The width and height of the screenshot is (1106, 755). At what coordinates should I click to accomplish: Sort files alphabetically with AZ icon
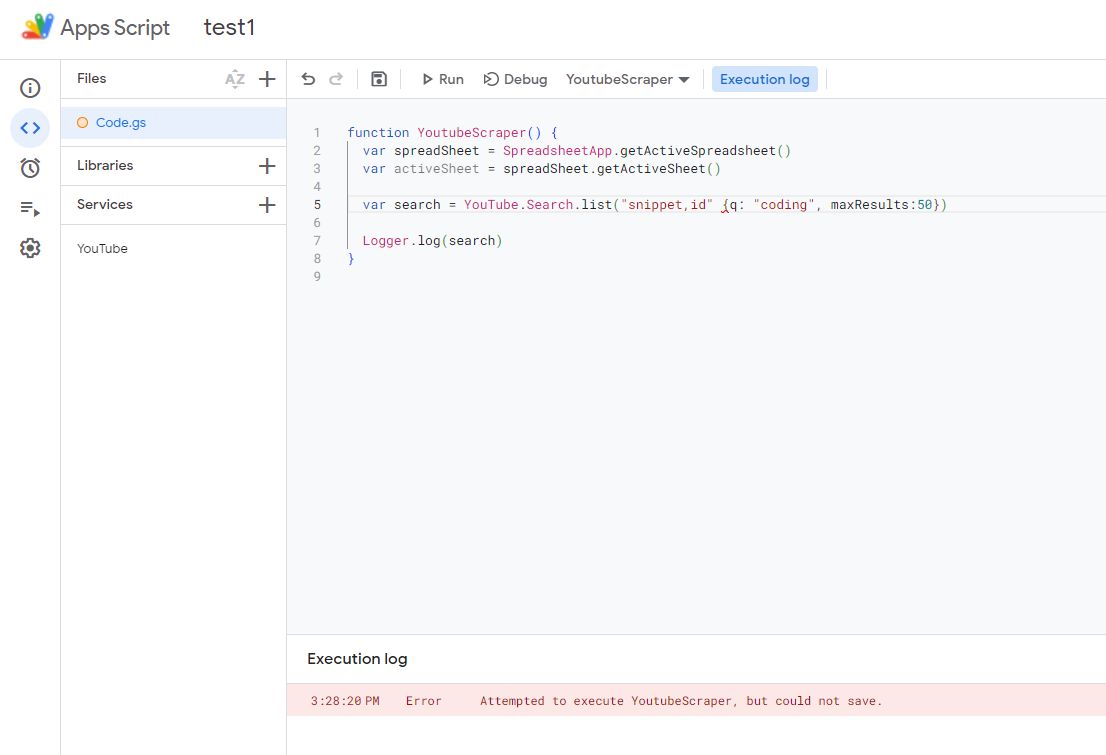[x=235, y=79]
